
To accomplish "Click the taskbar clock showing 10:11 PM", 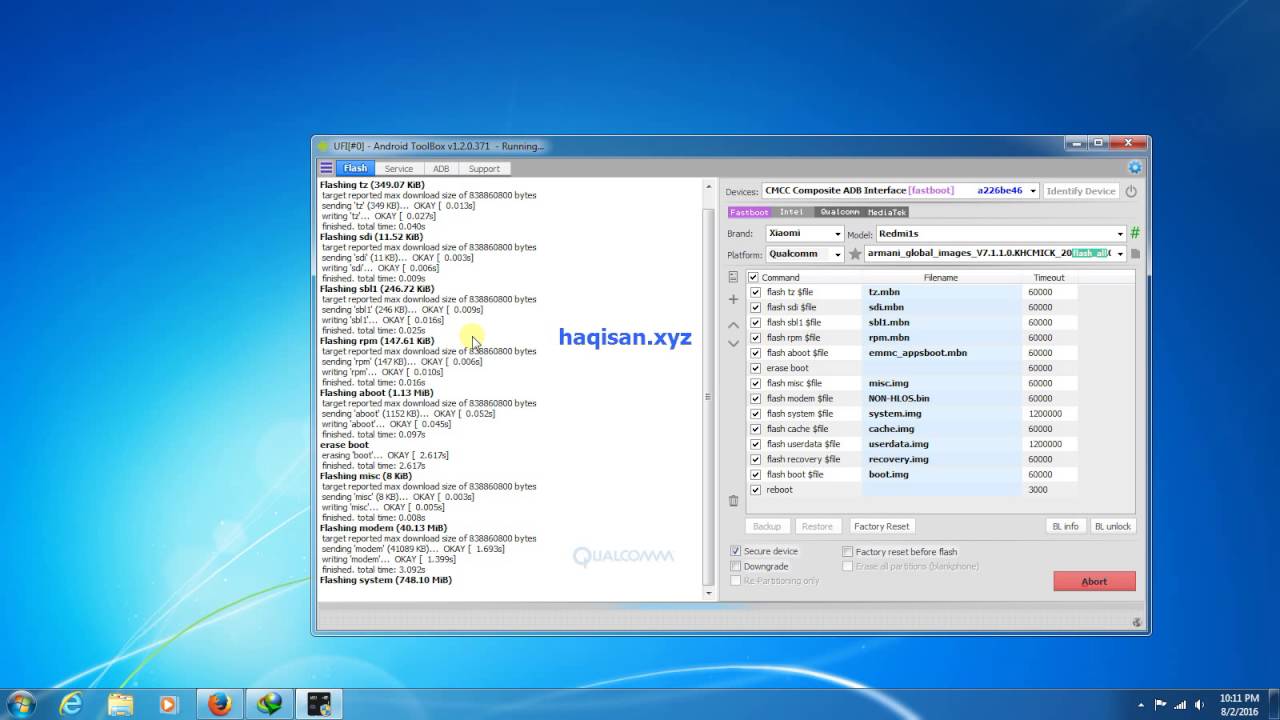I will point(1238,704).
